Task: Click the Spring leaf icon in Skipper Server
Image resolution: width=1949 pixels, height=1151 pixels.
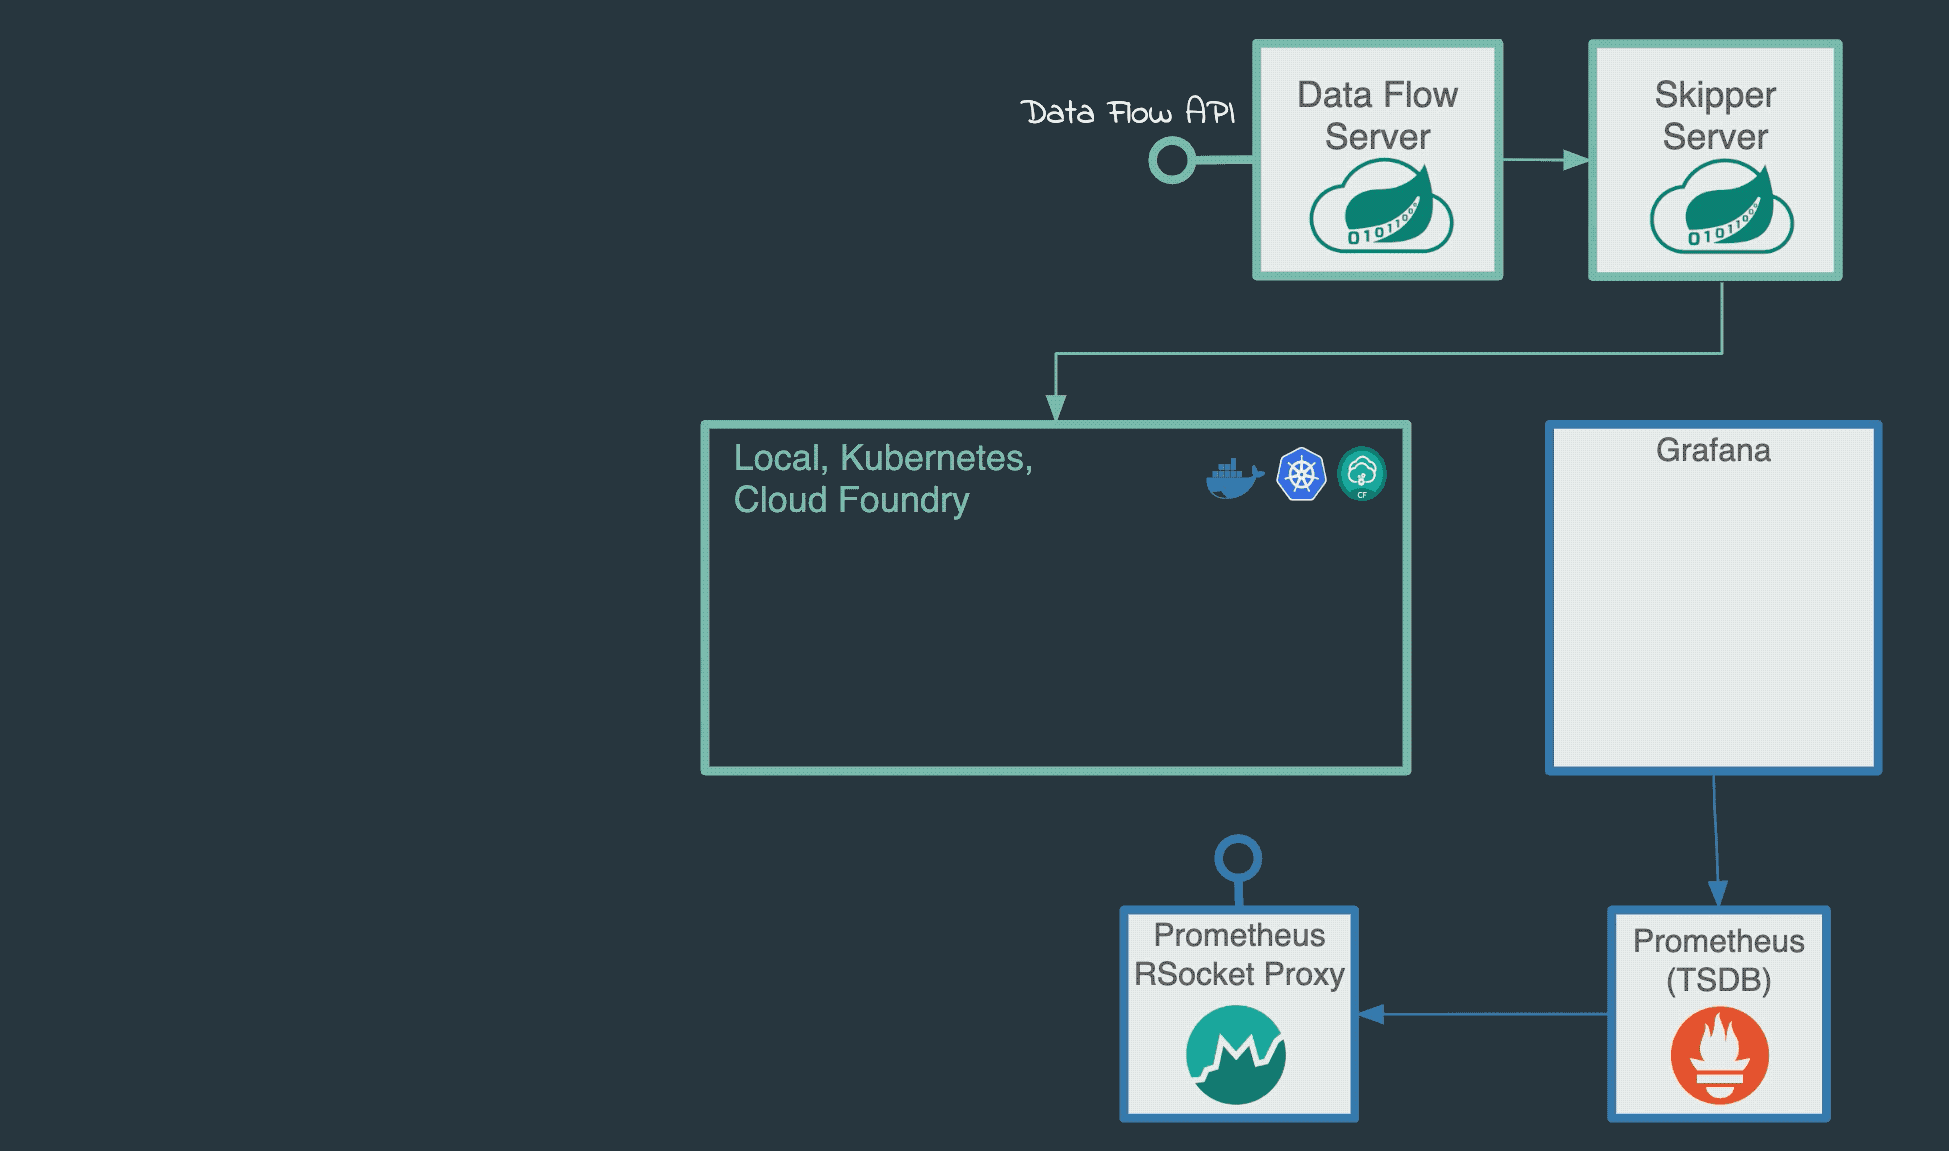Action: [1721, 207]
